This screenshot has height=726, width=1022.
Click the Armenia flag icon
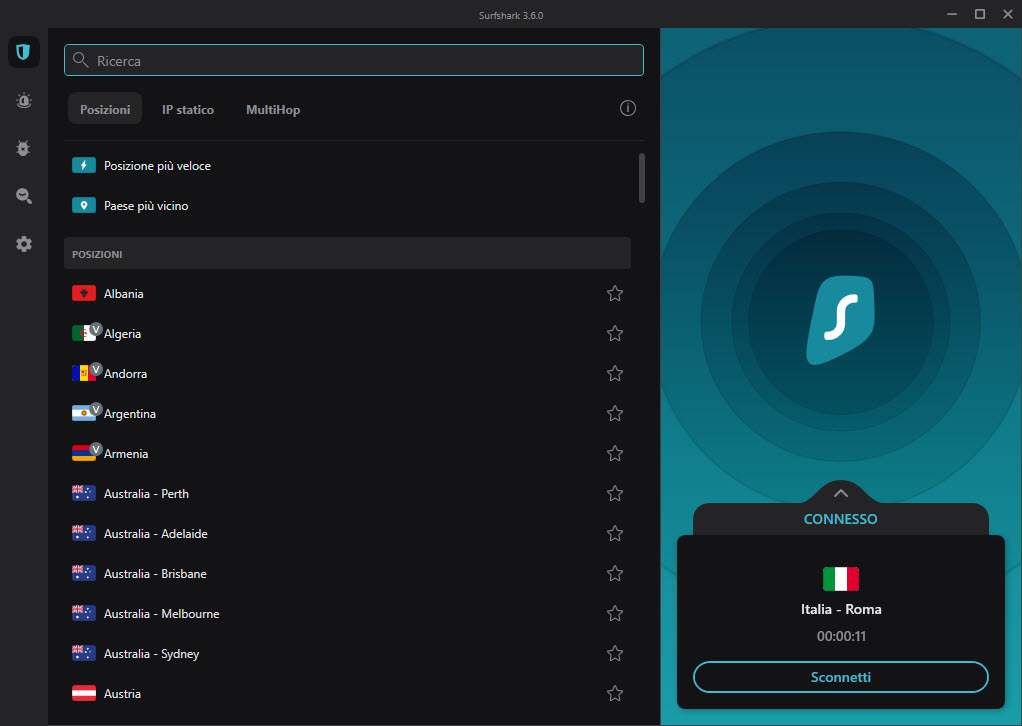[83, 453]
